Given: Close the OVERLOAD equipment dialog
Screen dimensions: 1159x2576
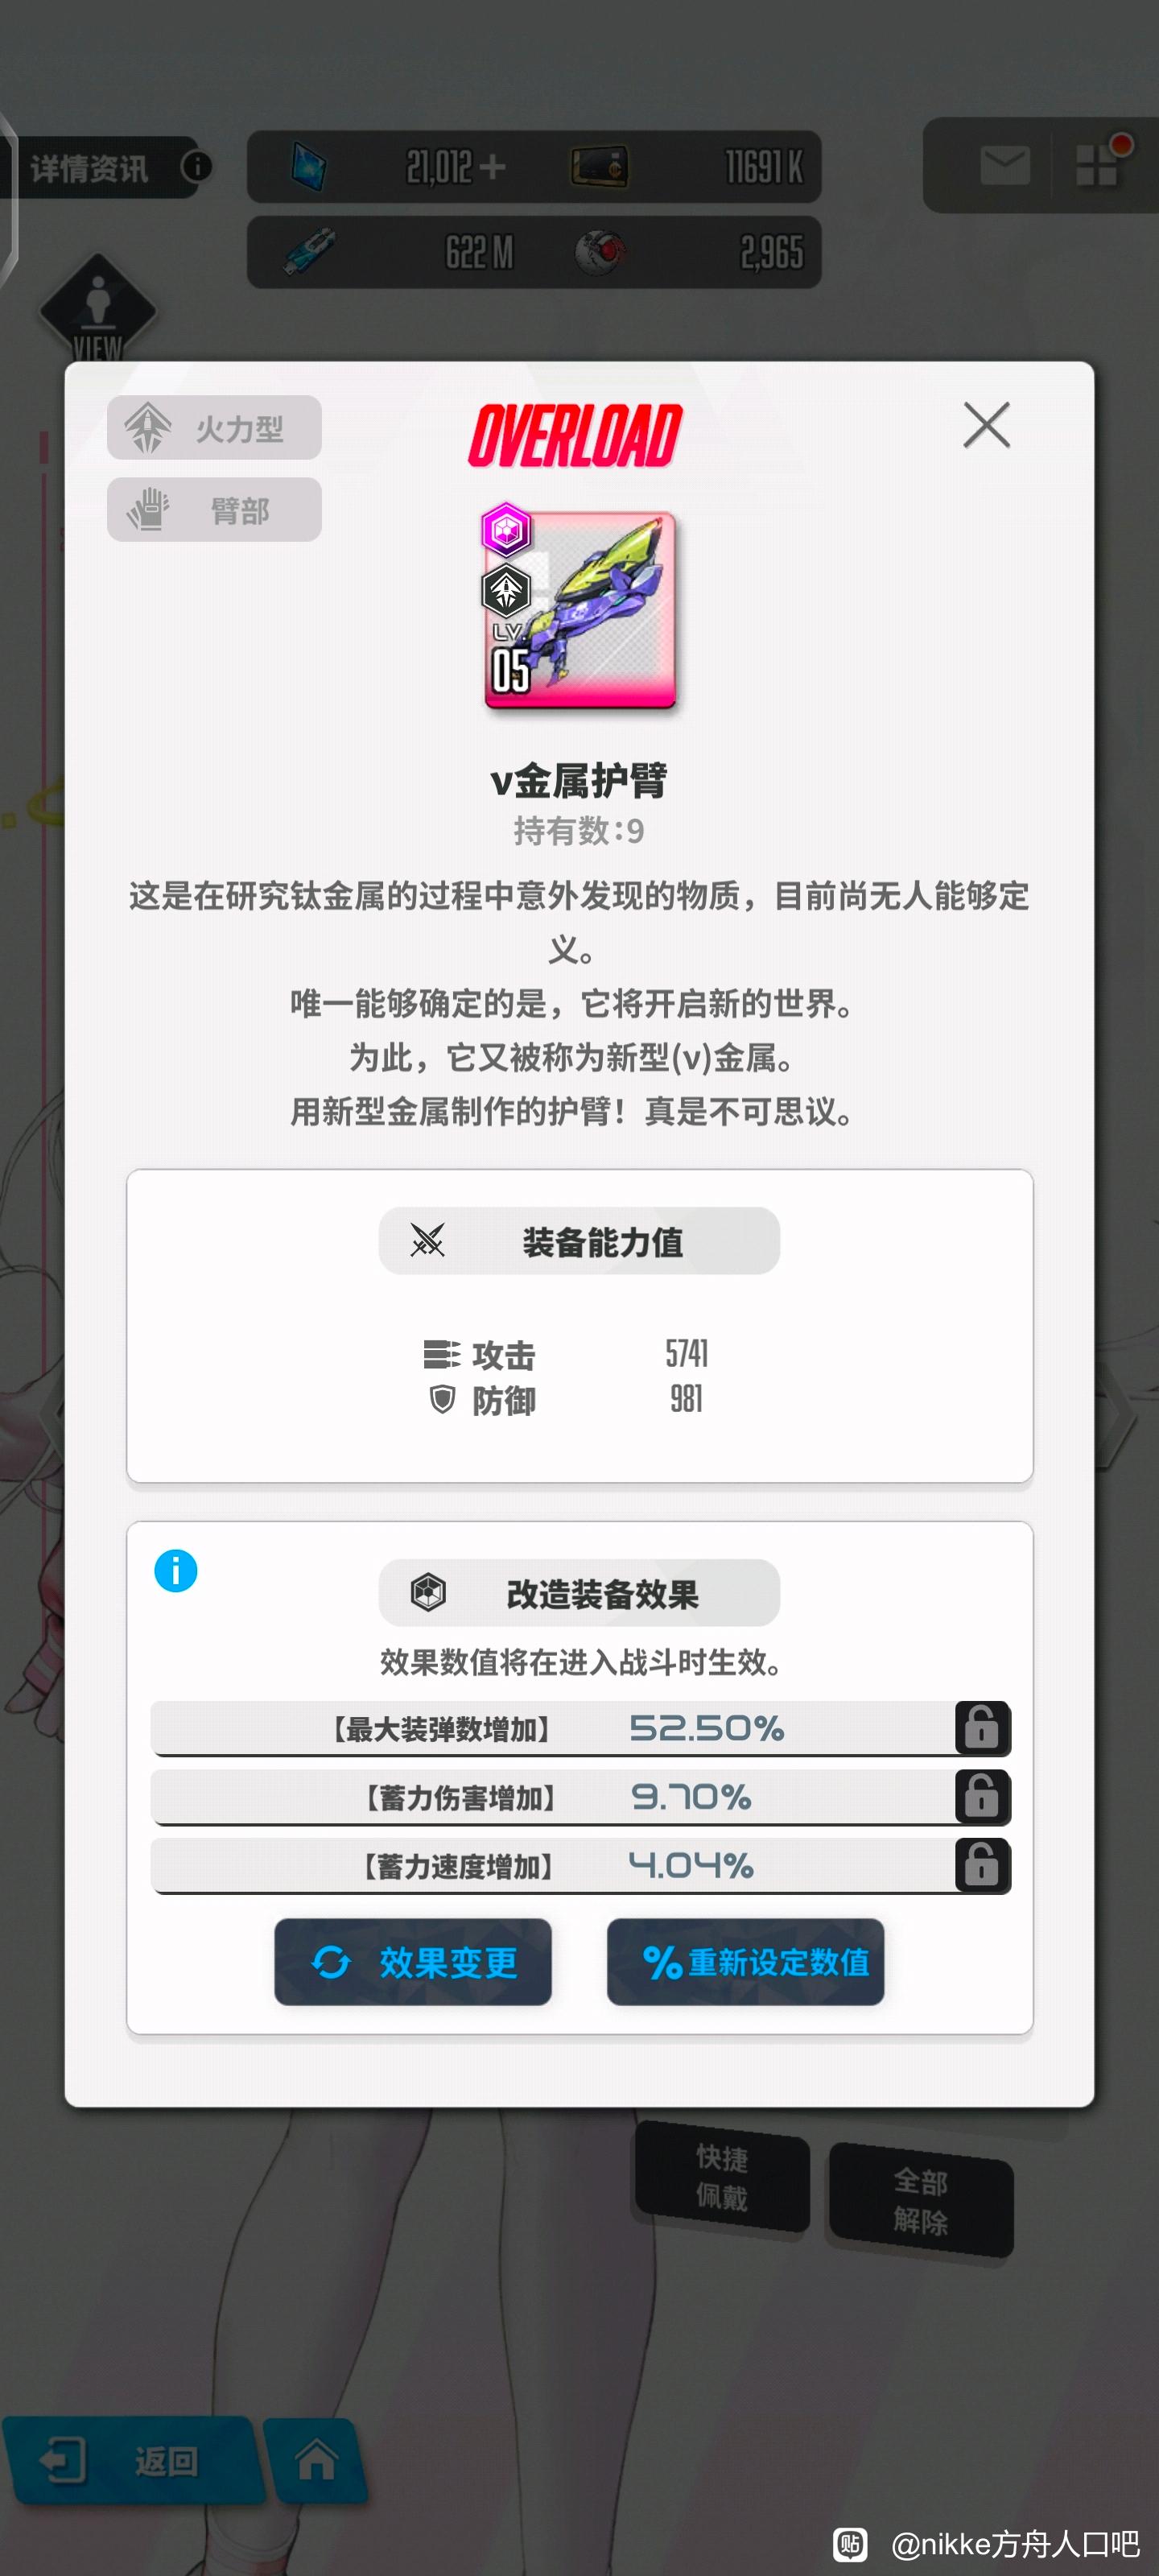Looking at the screenshot, I should [986, 425].
